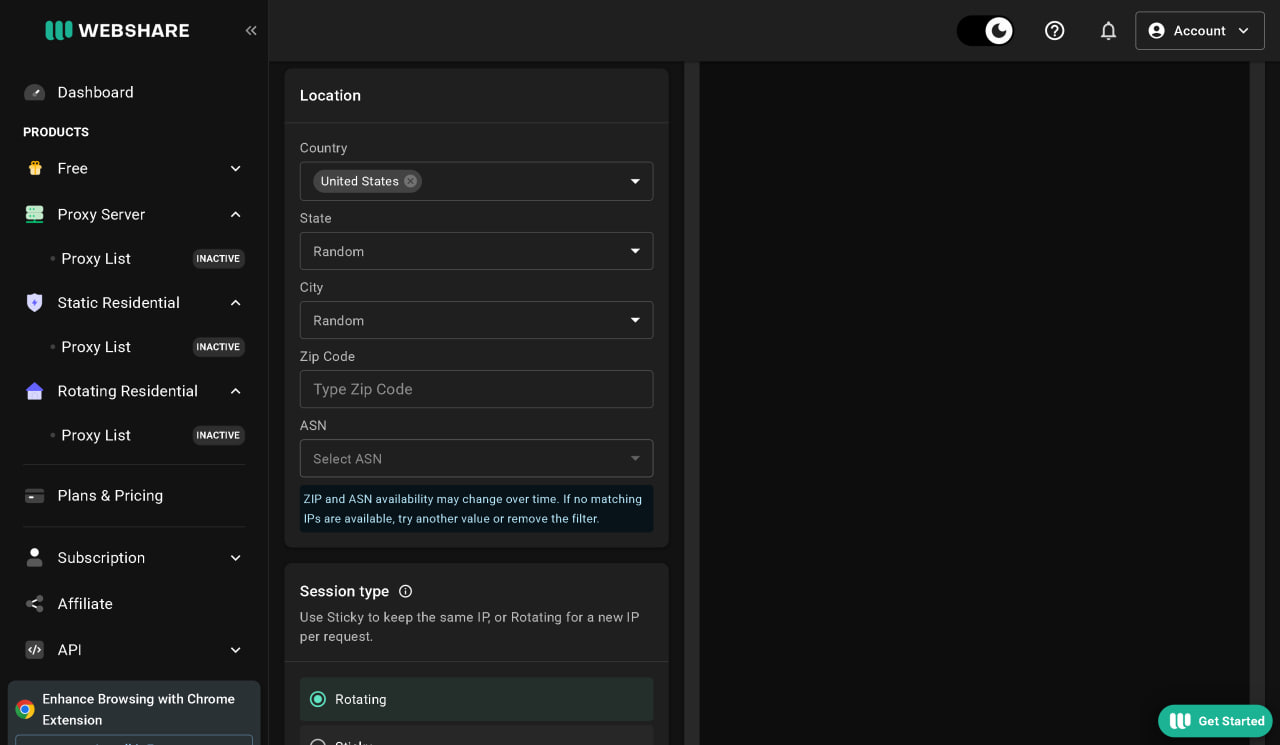Open the City dropdown
The width and height of the screenshot is (1280, 745).
coord(476,320)
